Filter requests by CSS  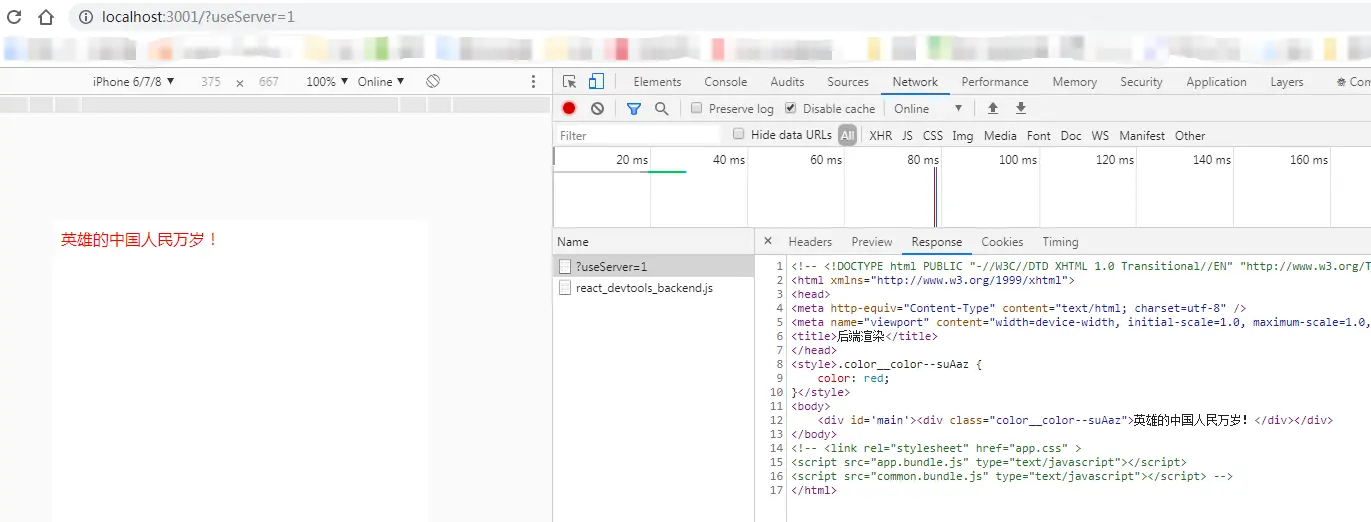[933, 135]
